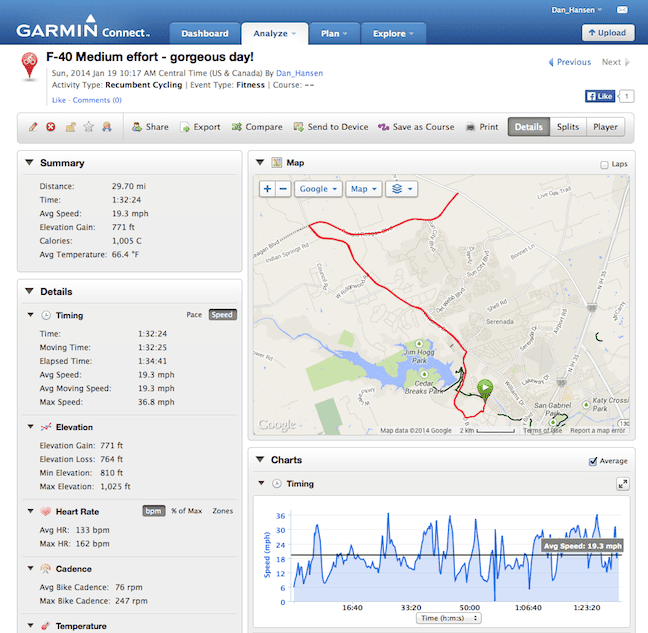Uncheck the Average checkbox in Charts
The height and width of the screenshot is (633, 648).
(x=594, y=461)
